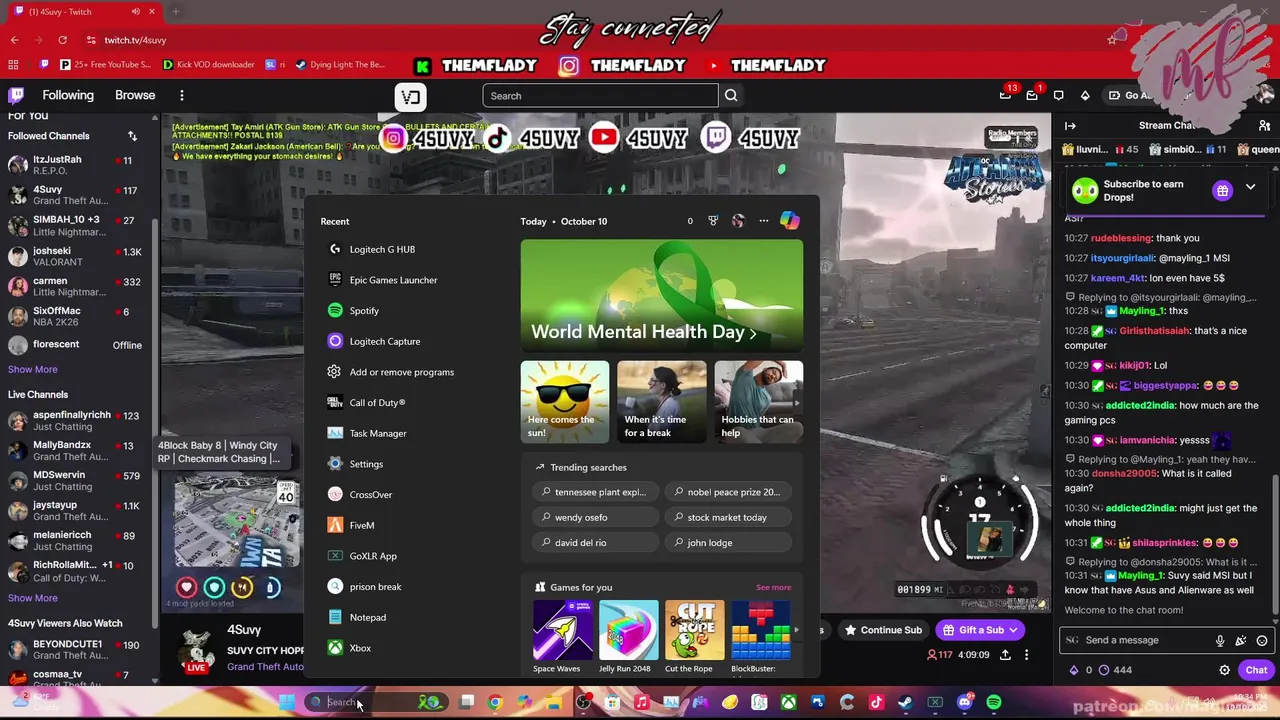
Task: Click the Twitch search input field
Action: tap(600, 96)
